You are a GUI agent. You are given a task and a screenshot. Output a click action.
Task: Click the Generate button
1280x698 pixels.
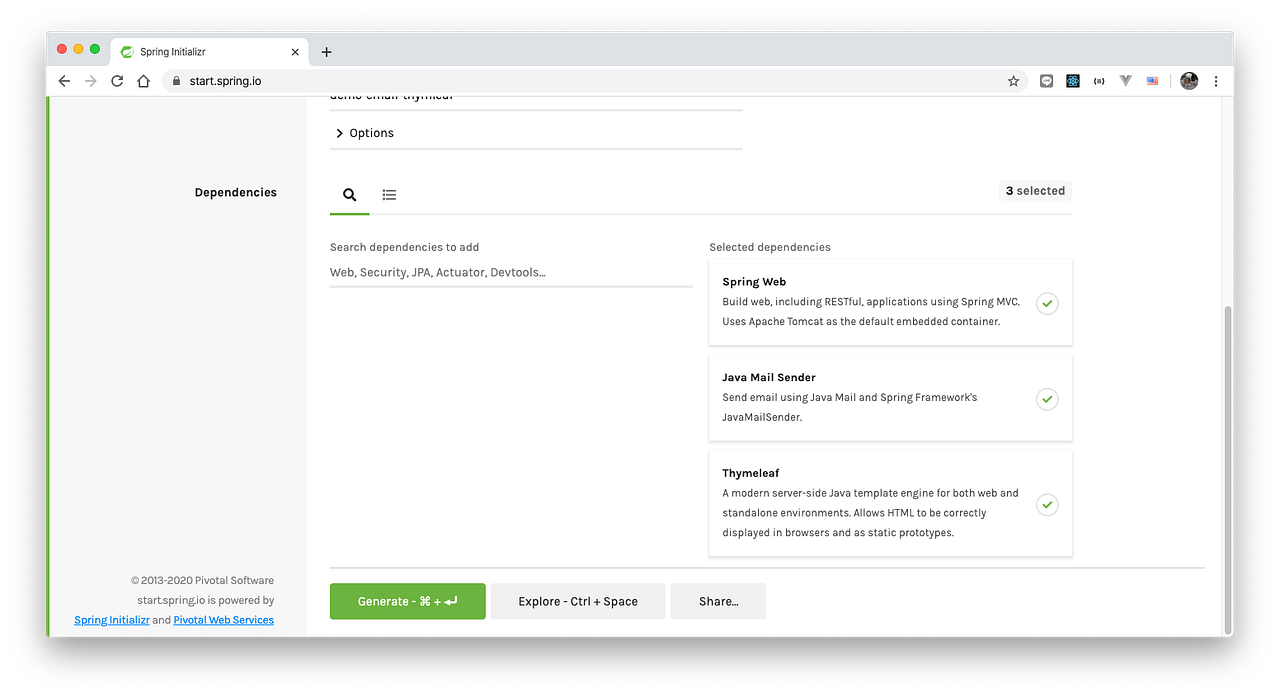click(407, 601)
